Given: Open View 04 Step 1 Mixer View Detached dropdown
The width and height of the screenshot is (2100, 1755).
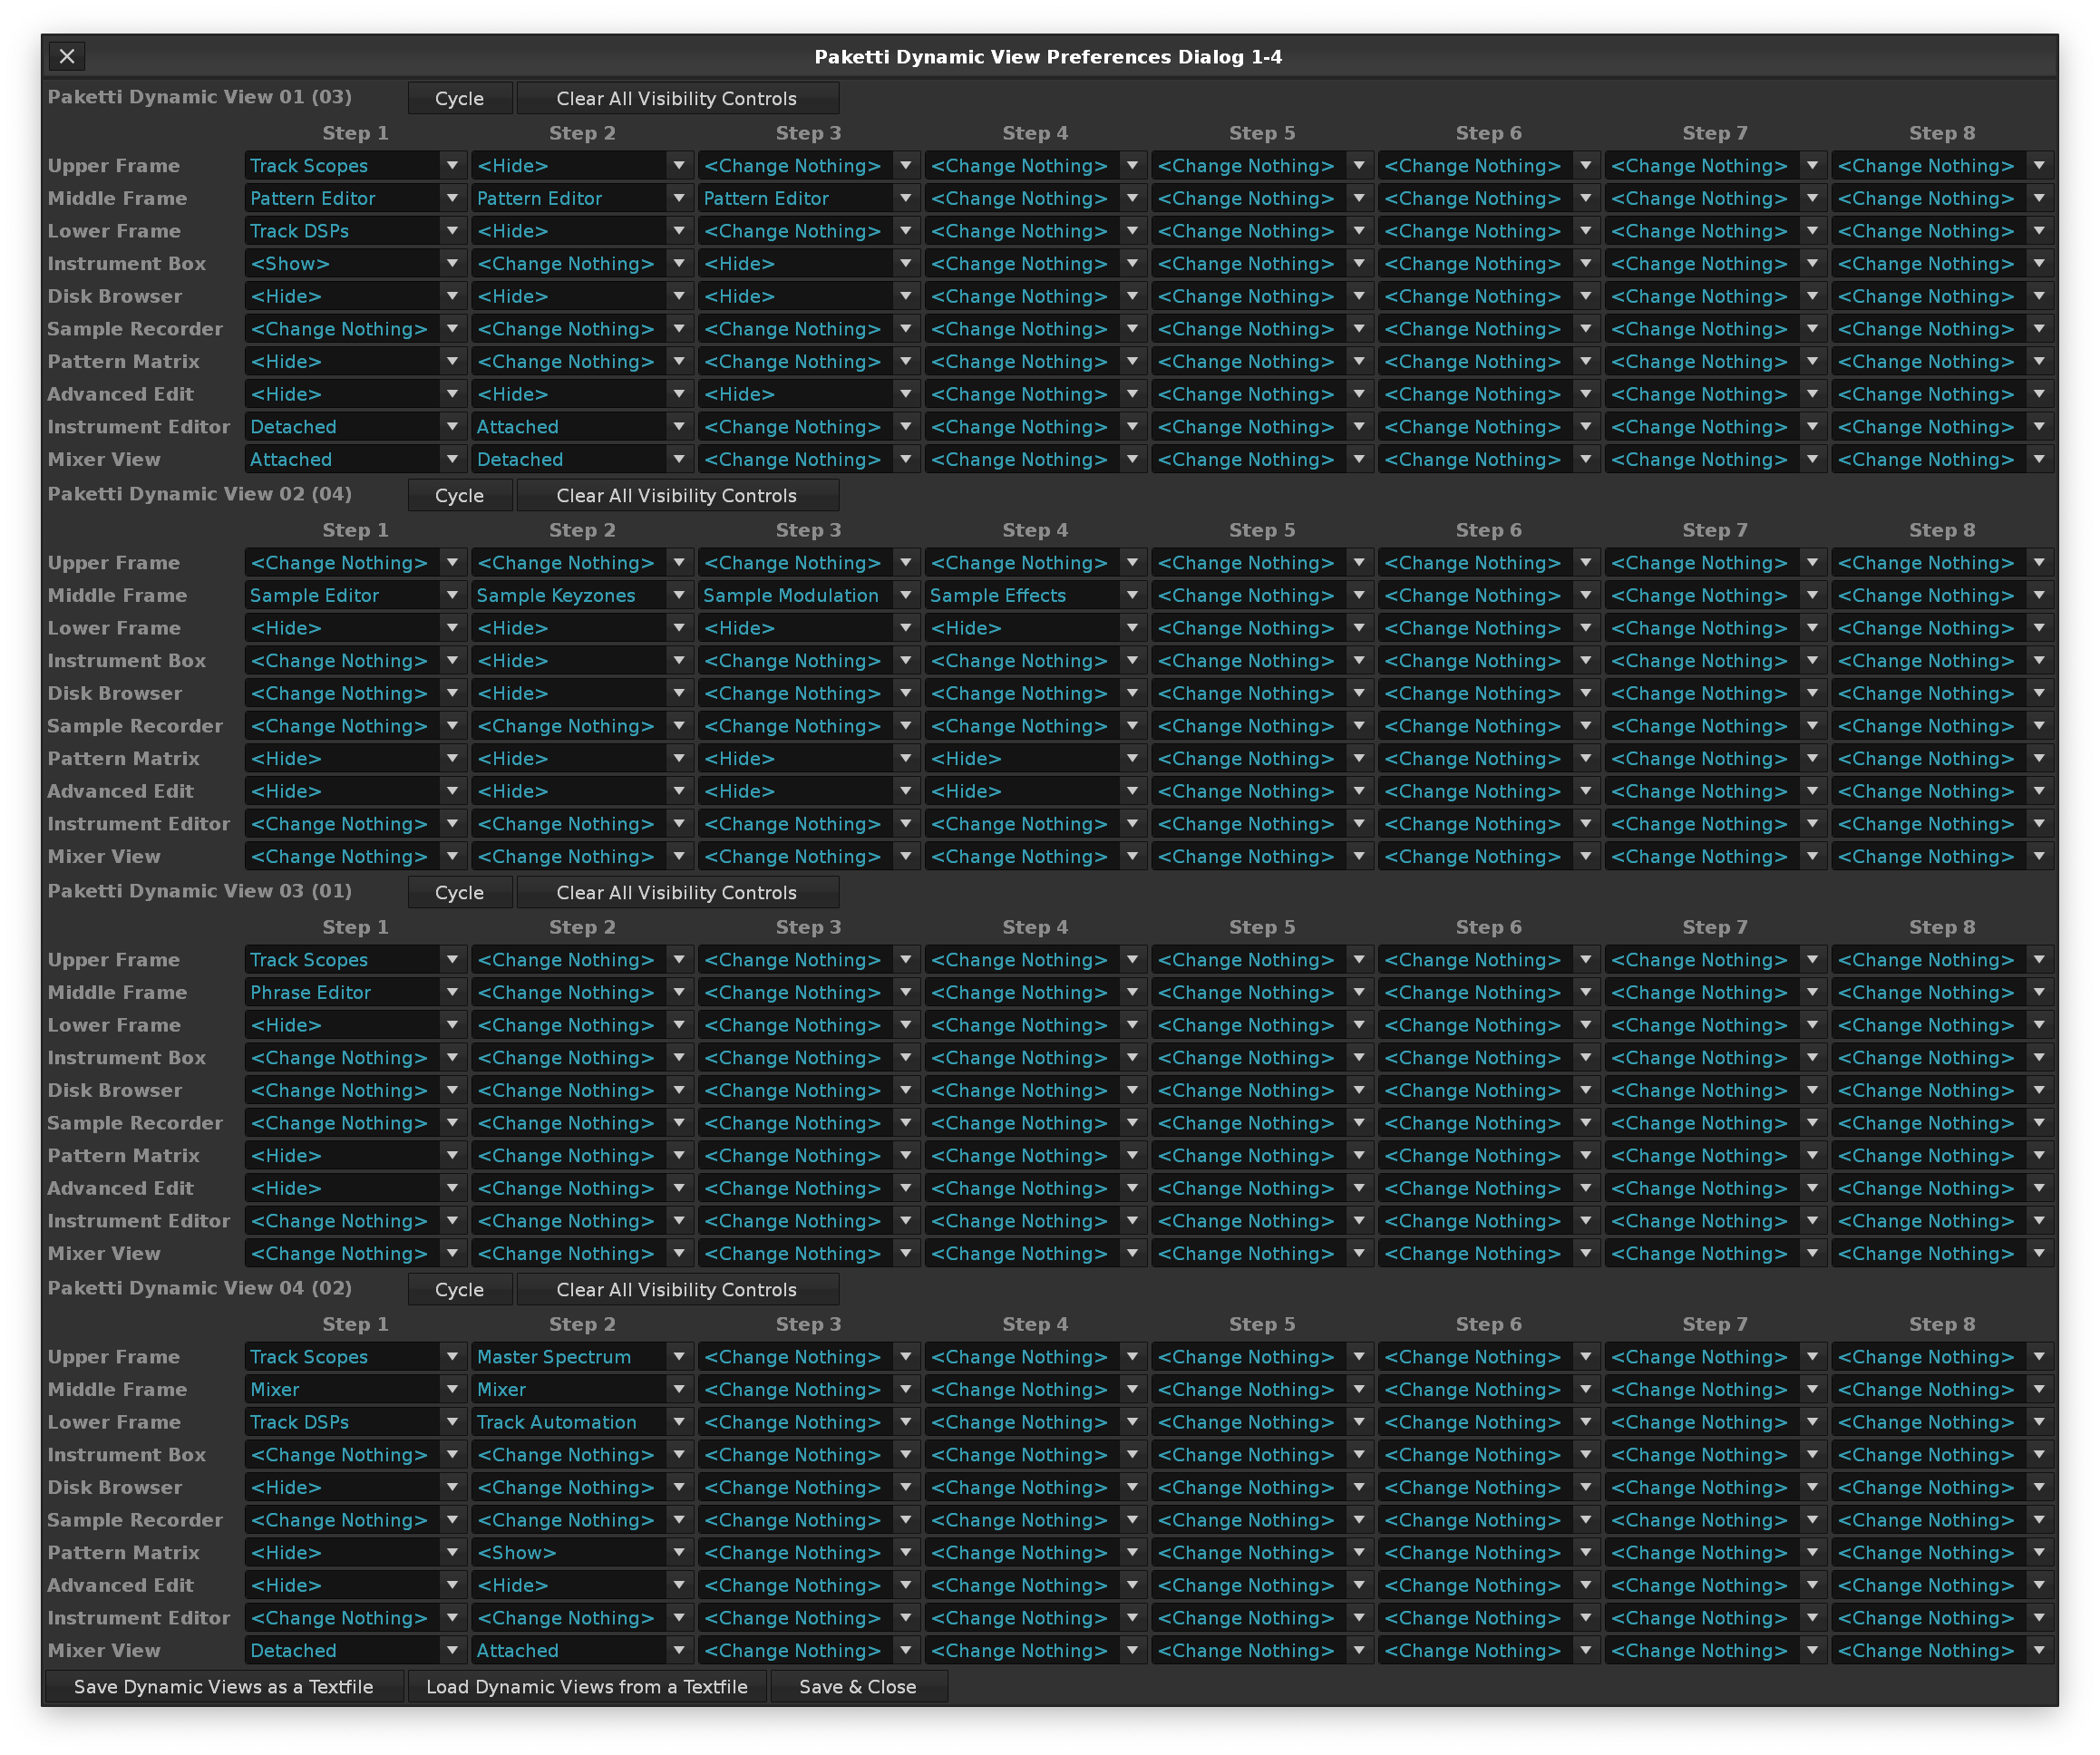Looking at the screenshot, I should pyautogui.click(x=354, y=1650).
